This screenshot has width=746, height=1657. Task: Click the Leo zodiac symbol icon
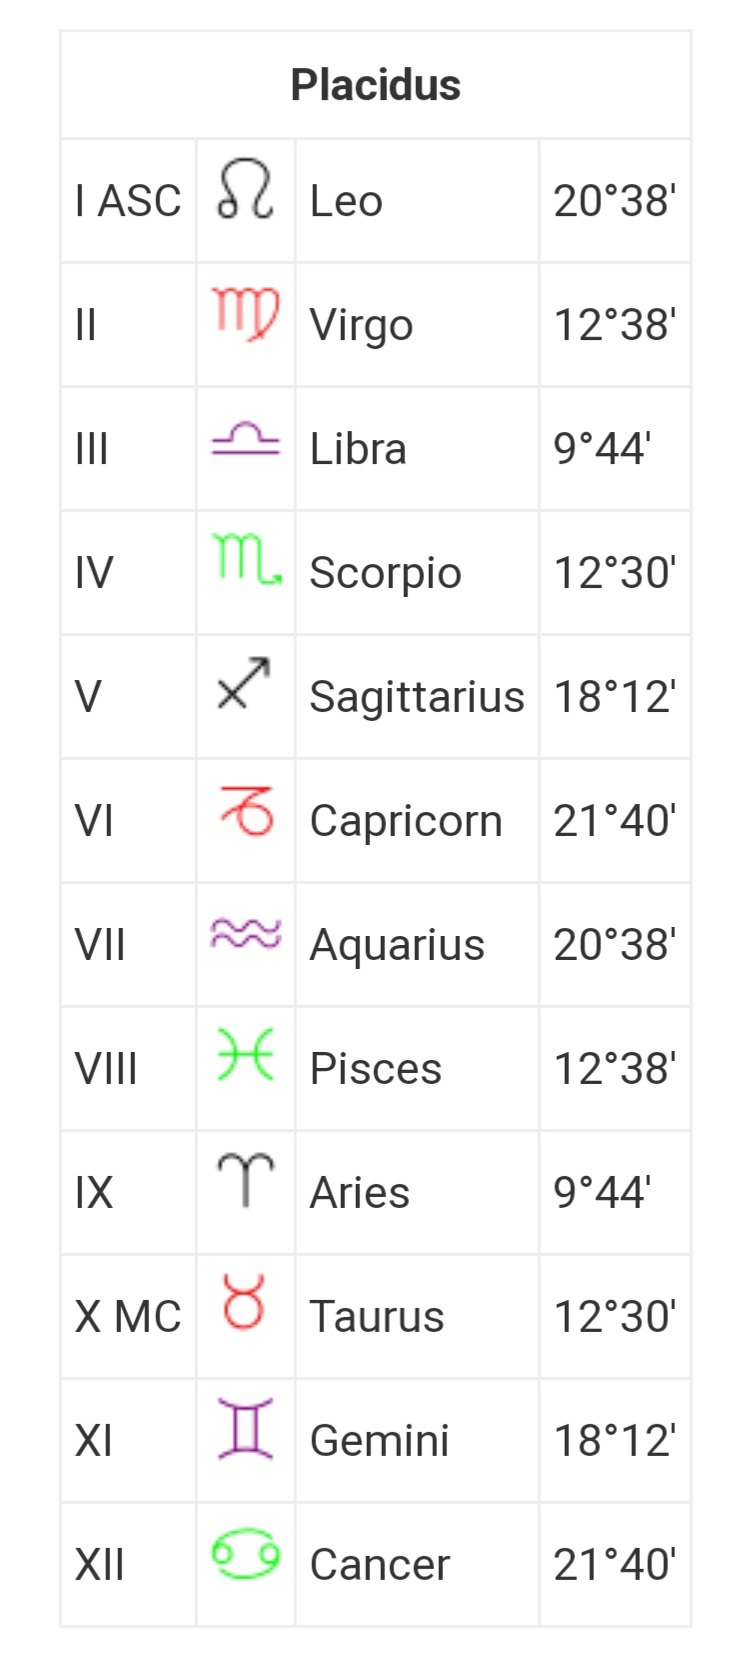click(245, 188)
